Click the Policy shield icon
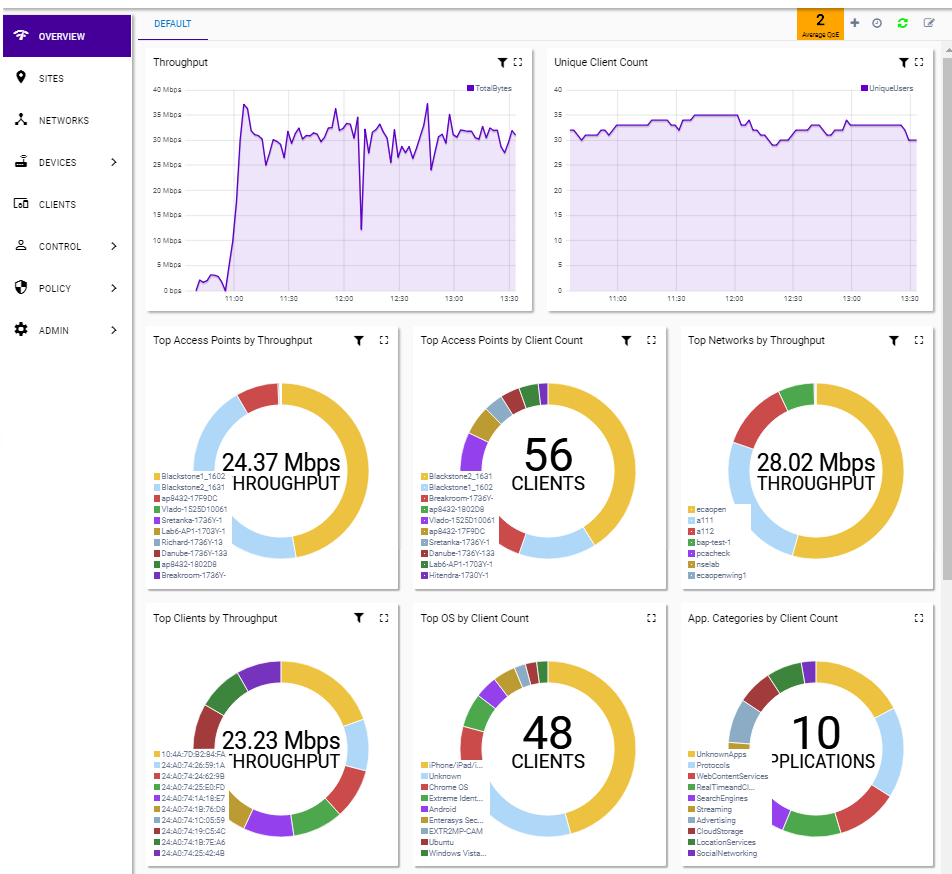 pos(21,287)
